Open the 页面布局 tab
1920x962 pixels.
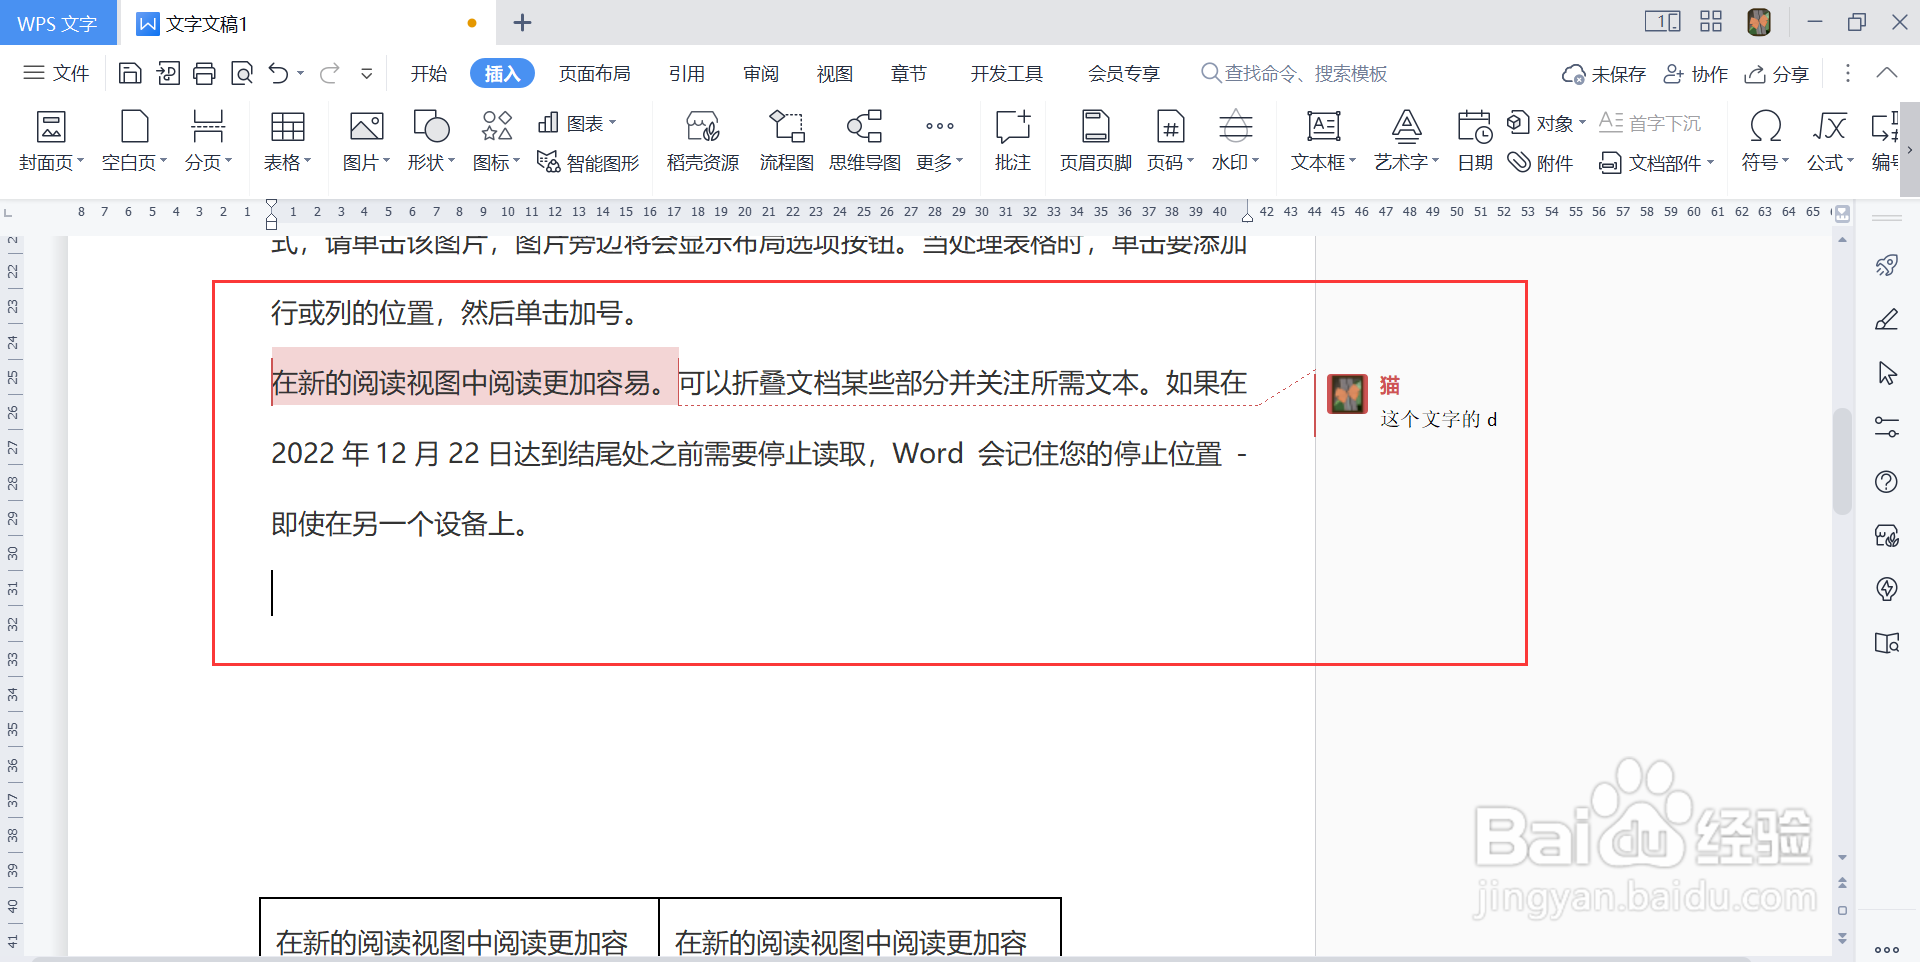595,73
